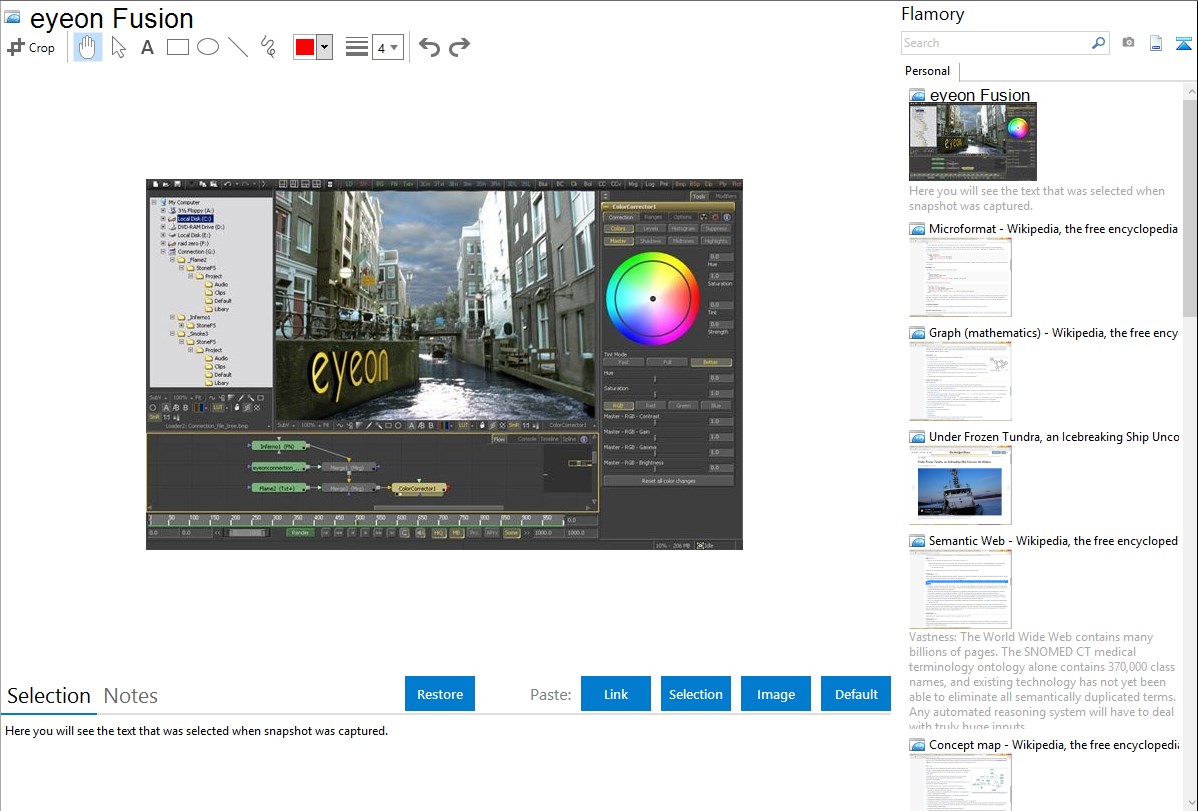
Task: Select the Crop tool
Action: [x=31, y=47]
